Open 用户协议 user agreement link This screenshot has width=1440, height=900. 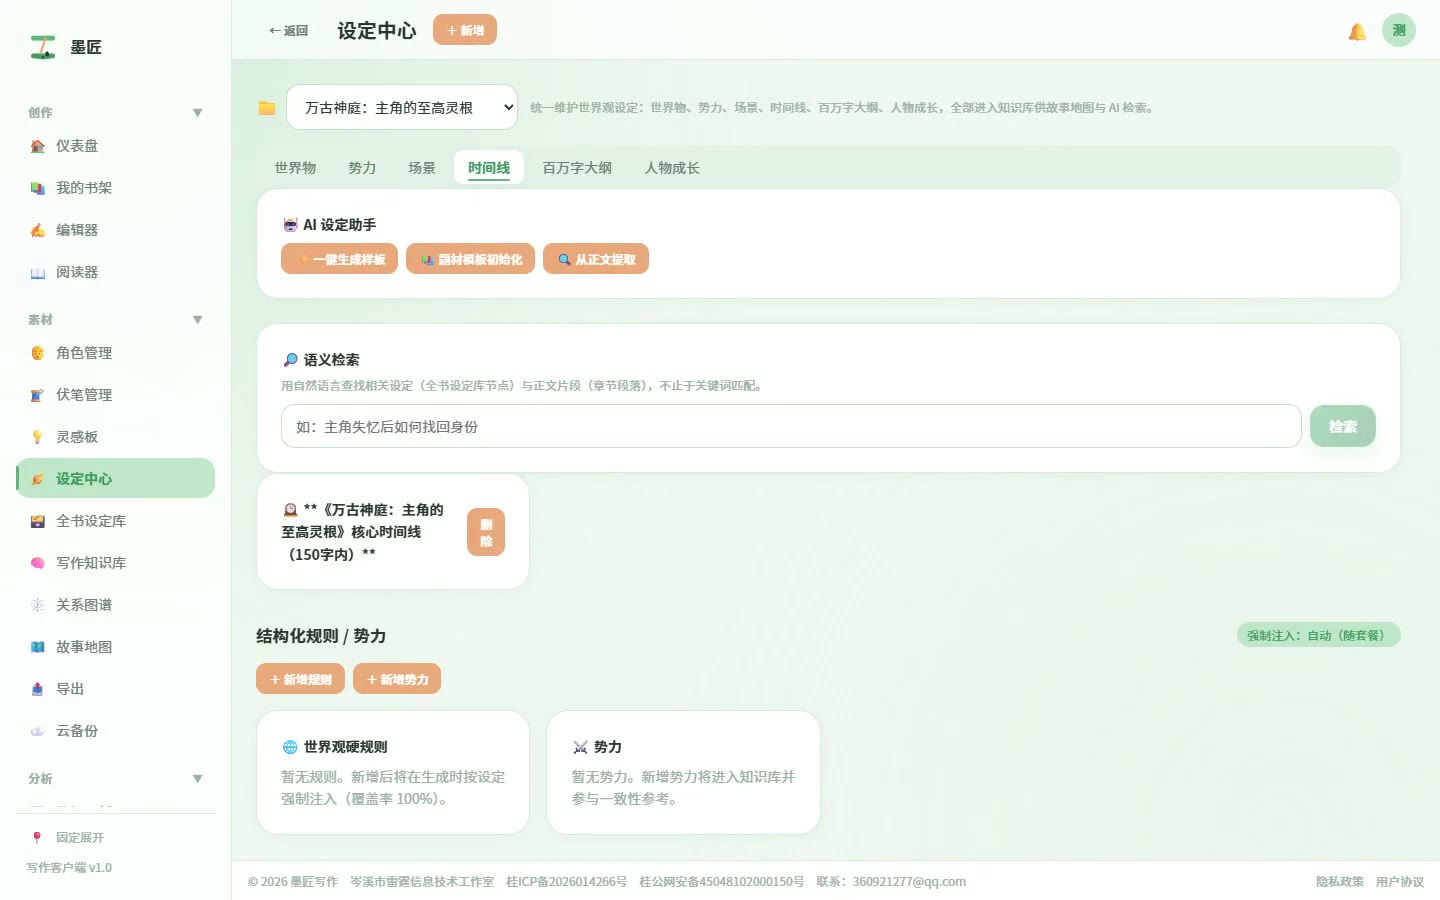coord(1400,882)
